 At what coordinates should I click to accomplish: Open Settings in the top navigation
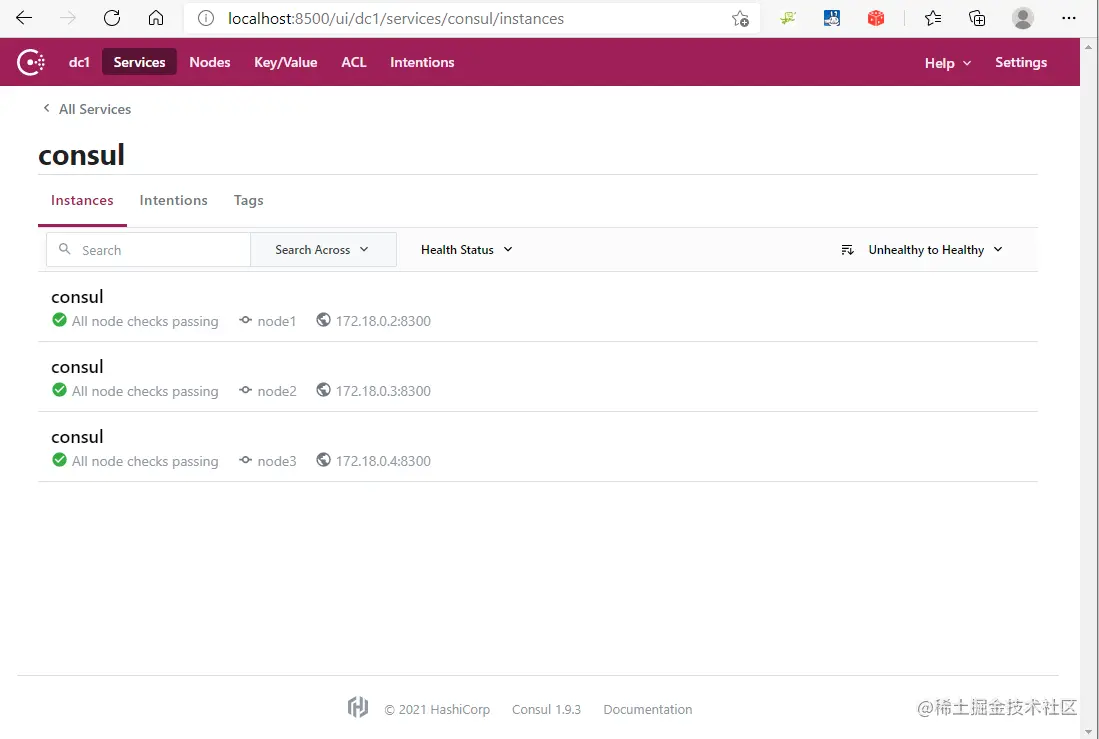tap(1020, 62)
